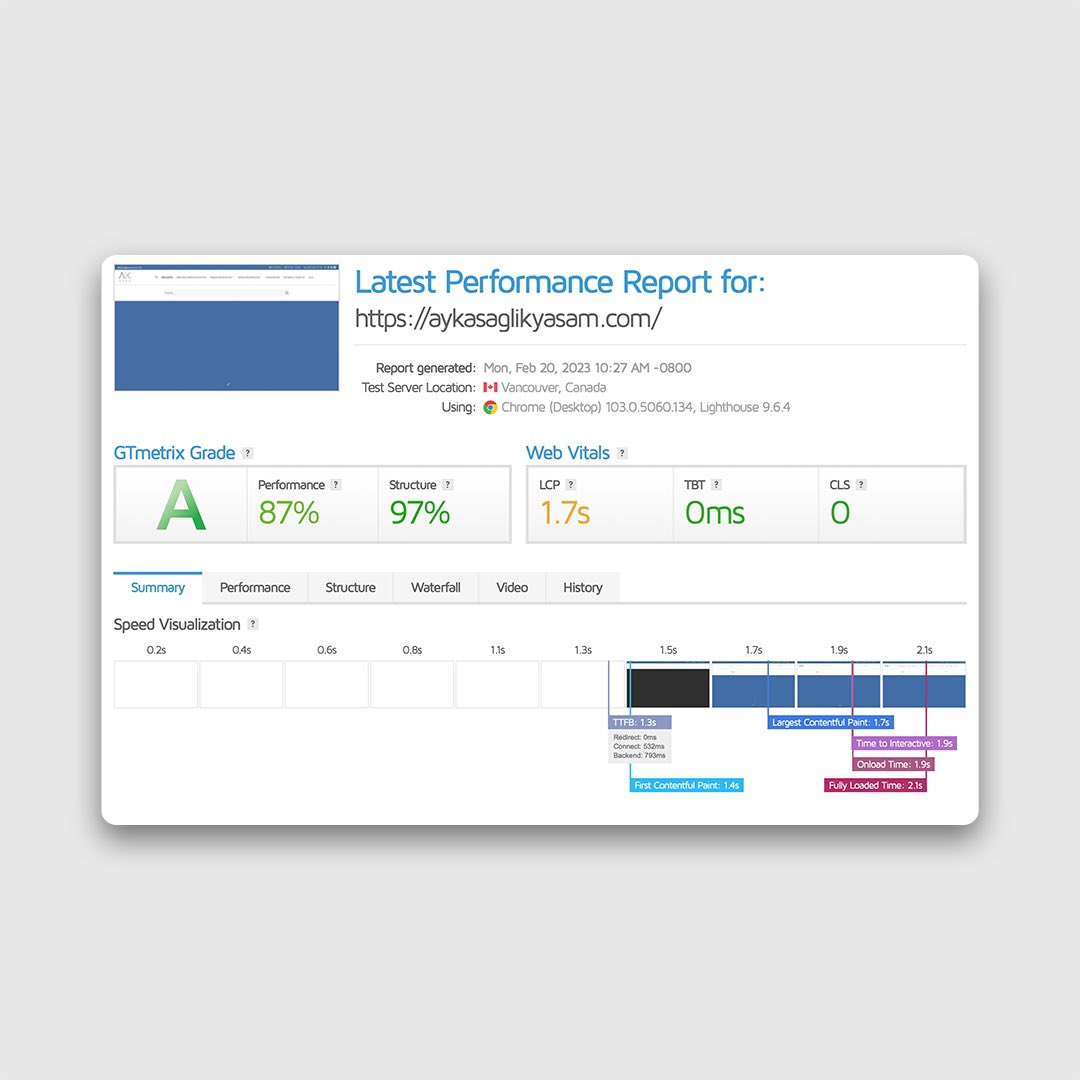This screenshot has width=1080, height=1080.
Task: Click the CLS help icon
Action: (x=860, y=484)
